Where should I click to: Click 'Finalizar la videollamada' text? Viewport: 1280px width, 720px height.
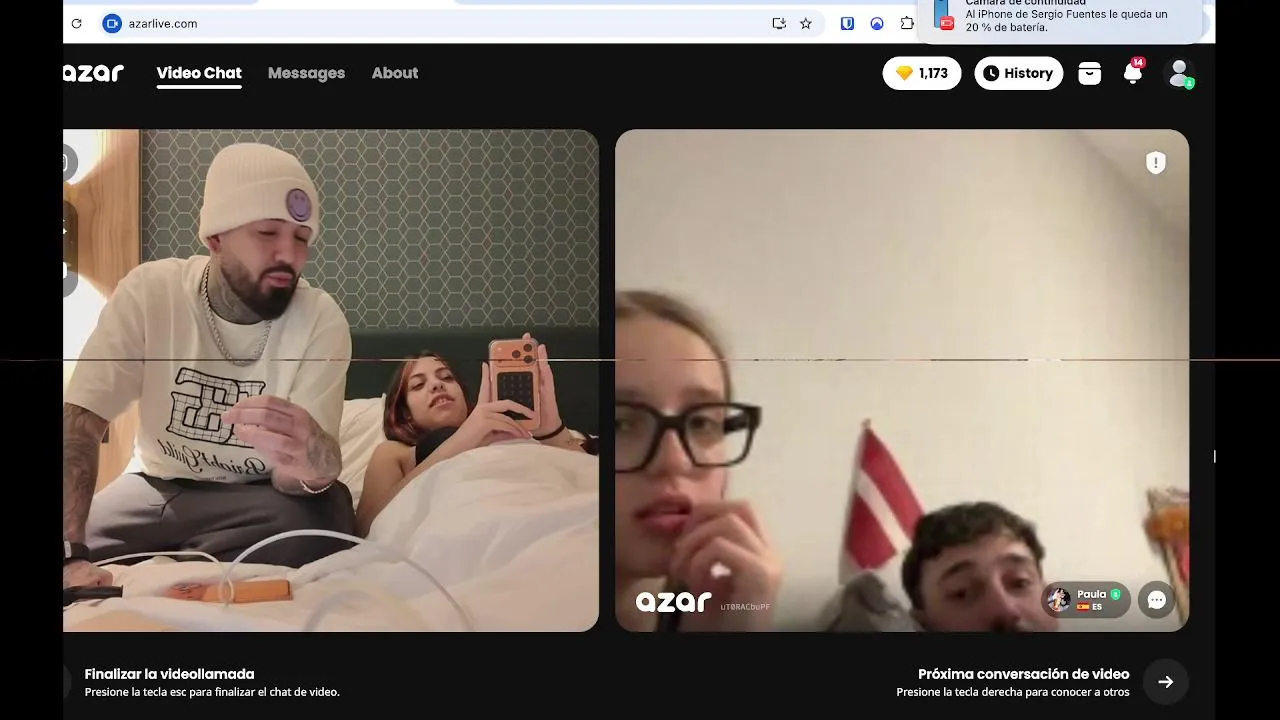[x=169, y=674]
